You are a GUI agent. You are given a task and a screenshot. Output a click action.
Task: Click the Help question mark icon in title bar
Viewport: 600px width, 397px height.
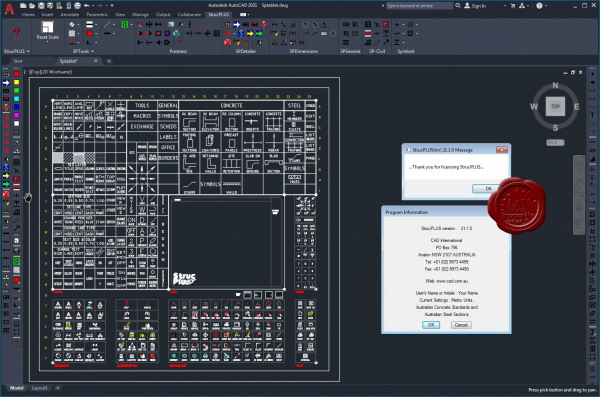point(539,5)
